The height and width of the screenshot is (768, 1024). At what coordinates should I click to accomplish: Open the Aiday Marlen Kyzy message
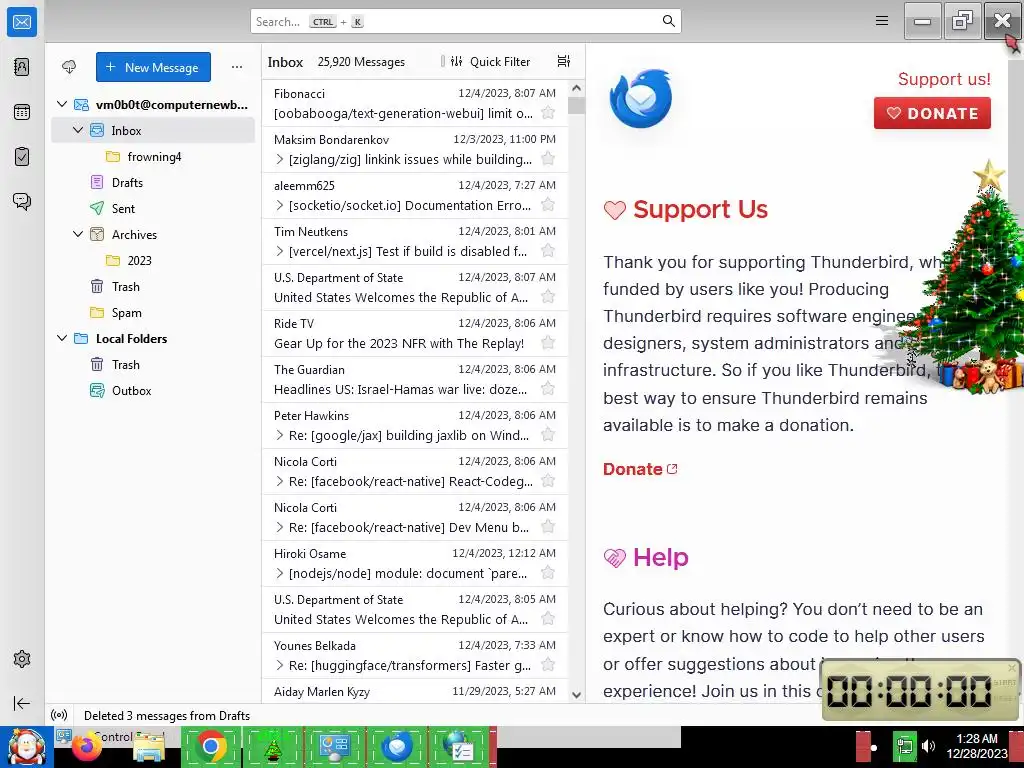(415, 691)
